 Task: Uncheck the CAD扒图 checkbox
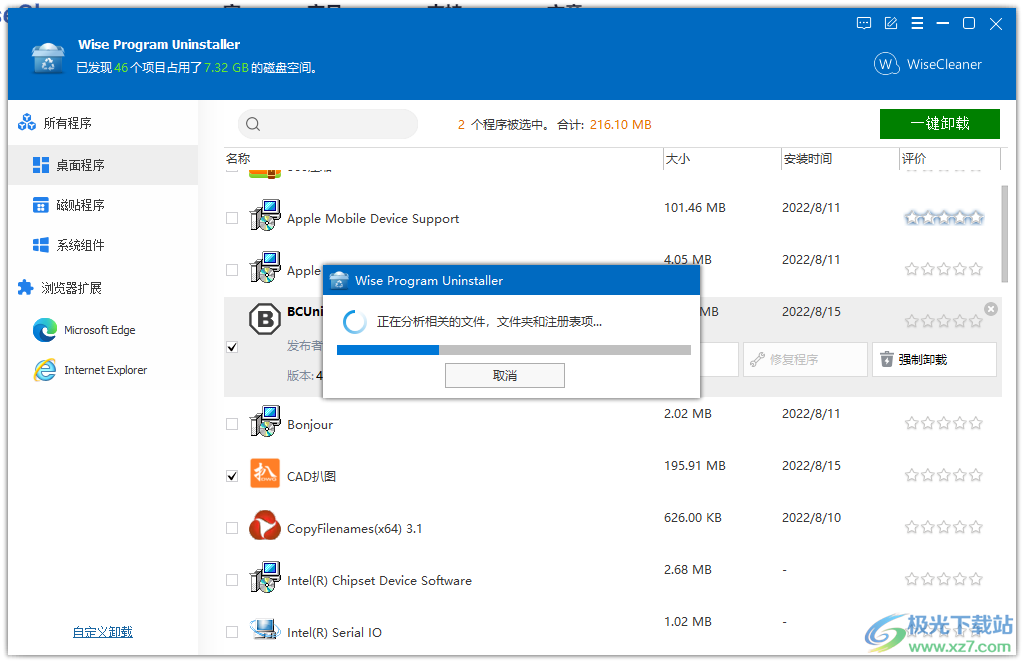[231, 476]
